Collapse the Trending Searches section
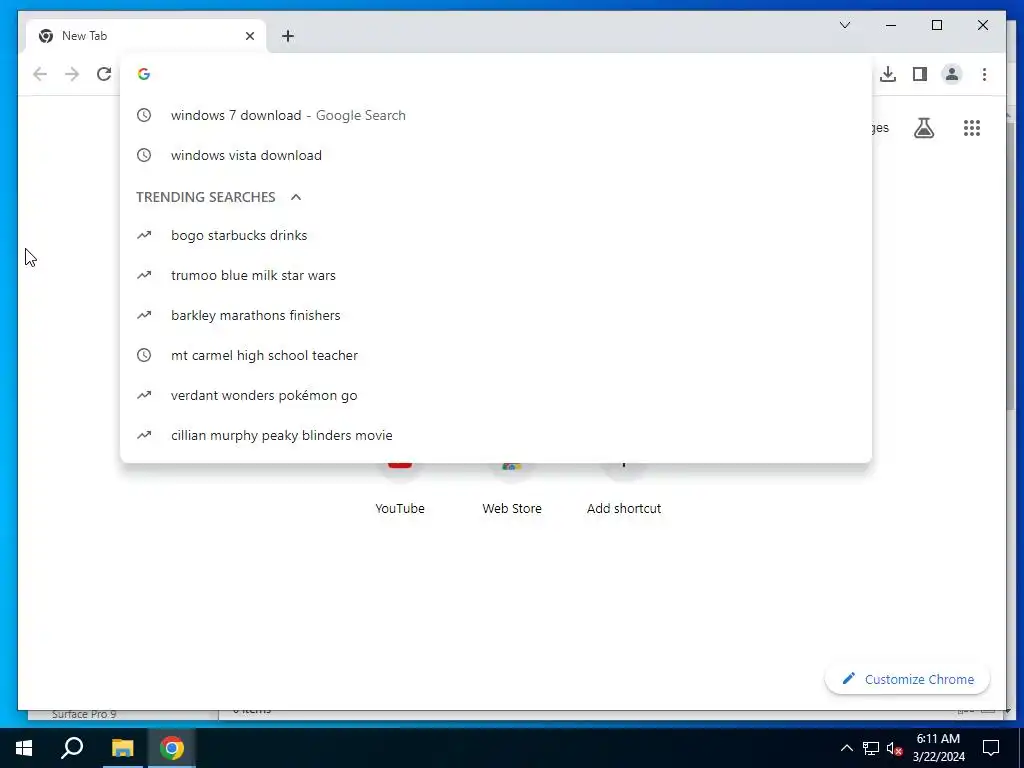 [x=296, y=197]
